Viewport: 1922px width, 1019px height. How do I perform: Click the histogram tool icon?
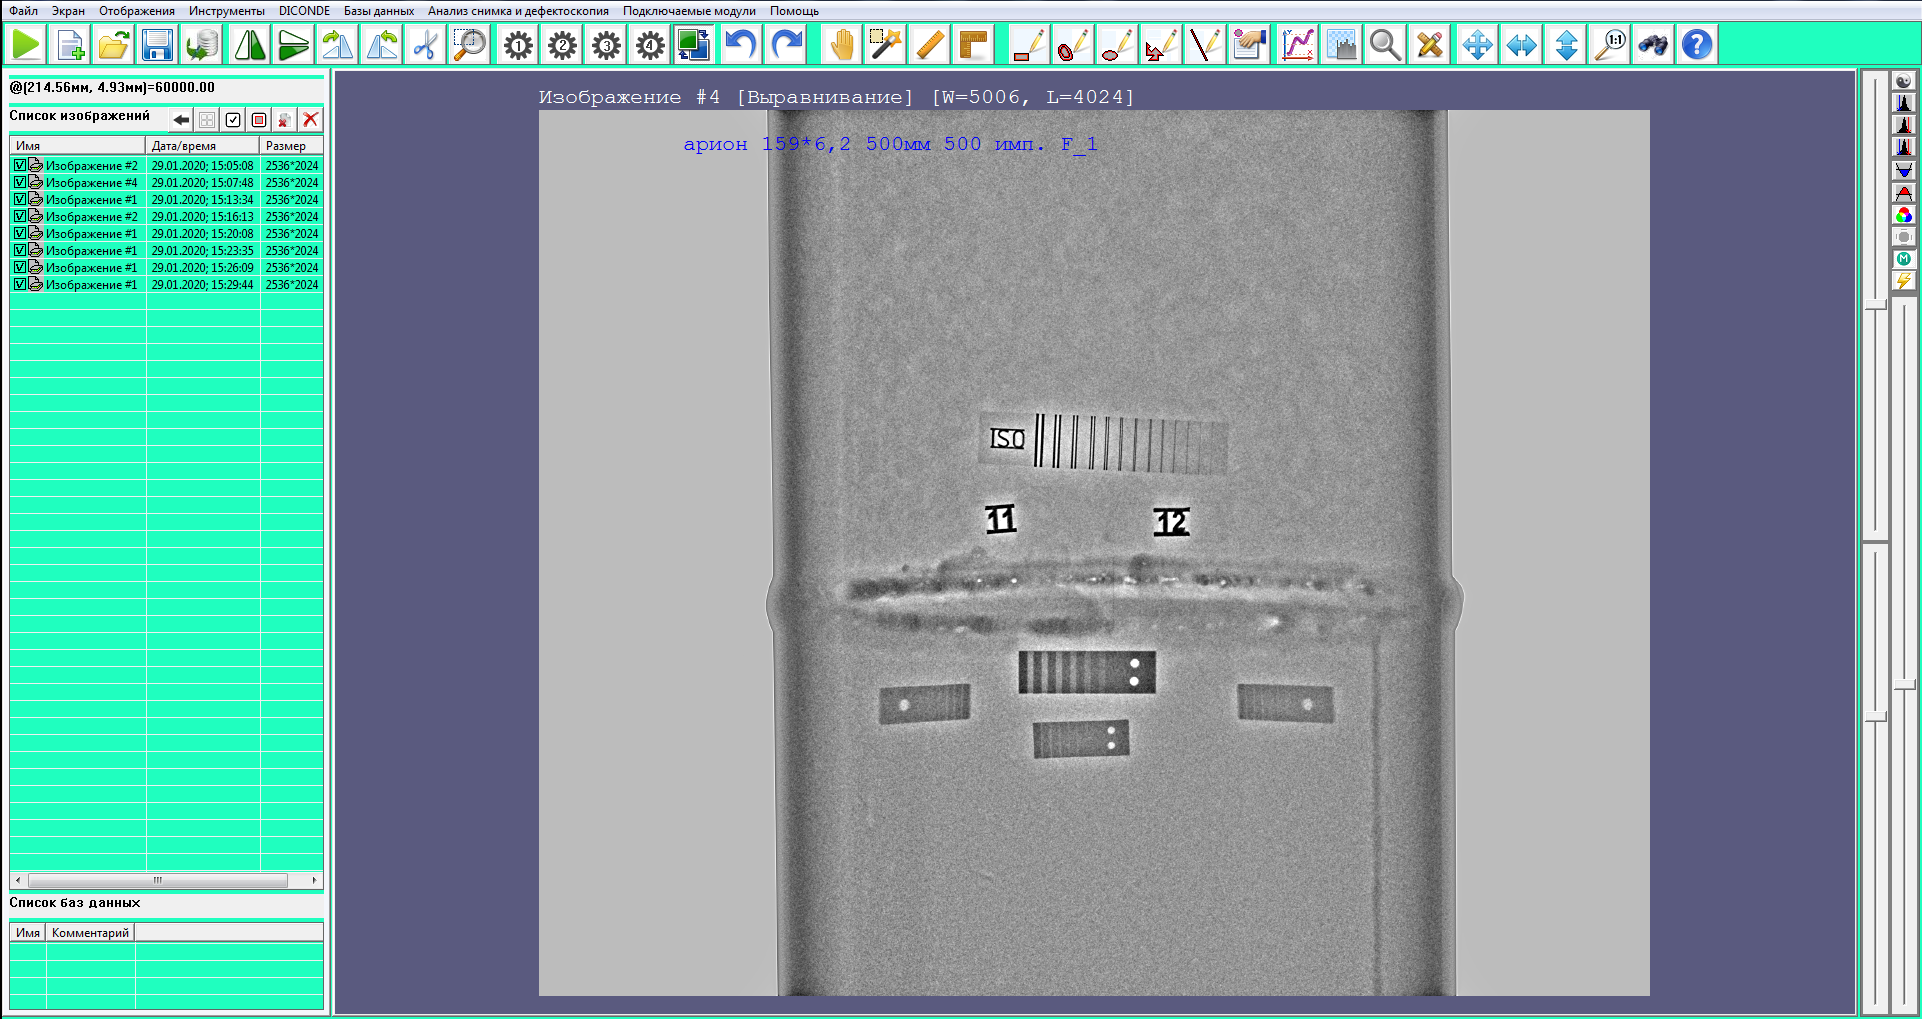coord(1341,45)
